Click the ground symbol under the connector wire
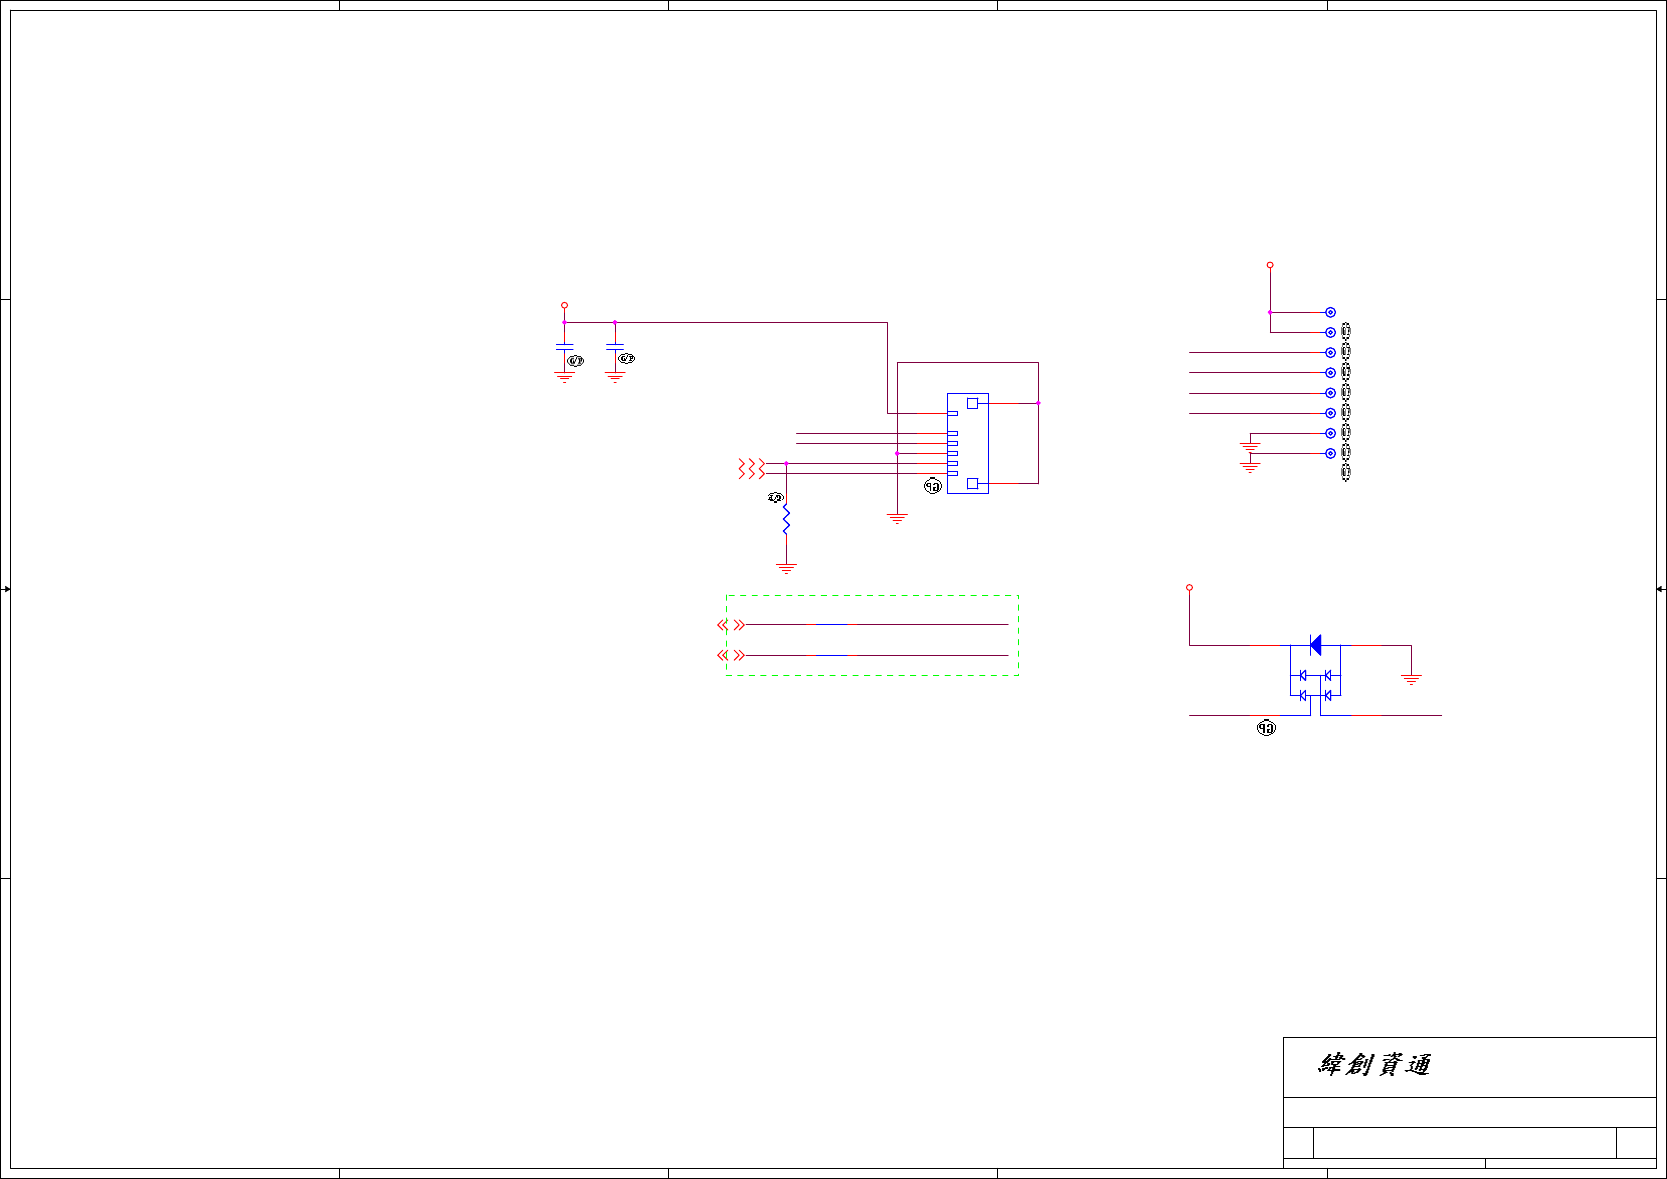1667x1179 pixels. (897, 518)
